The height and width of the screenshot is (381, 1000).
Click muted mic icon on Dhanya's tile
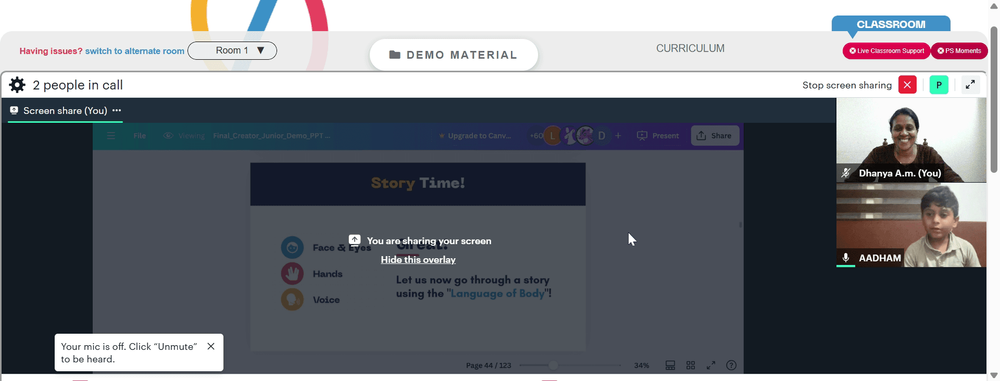(846, 173)
